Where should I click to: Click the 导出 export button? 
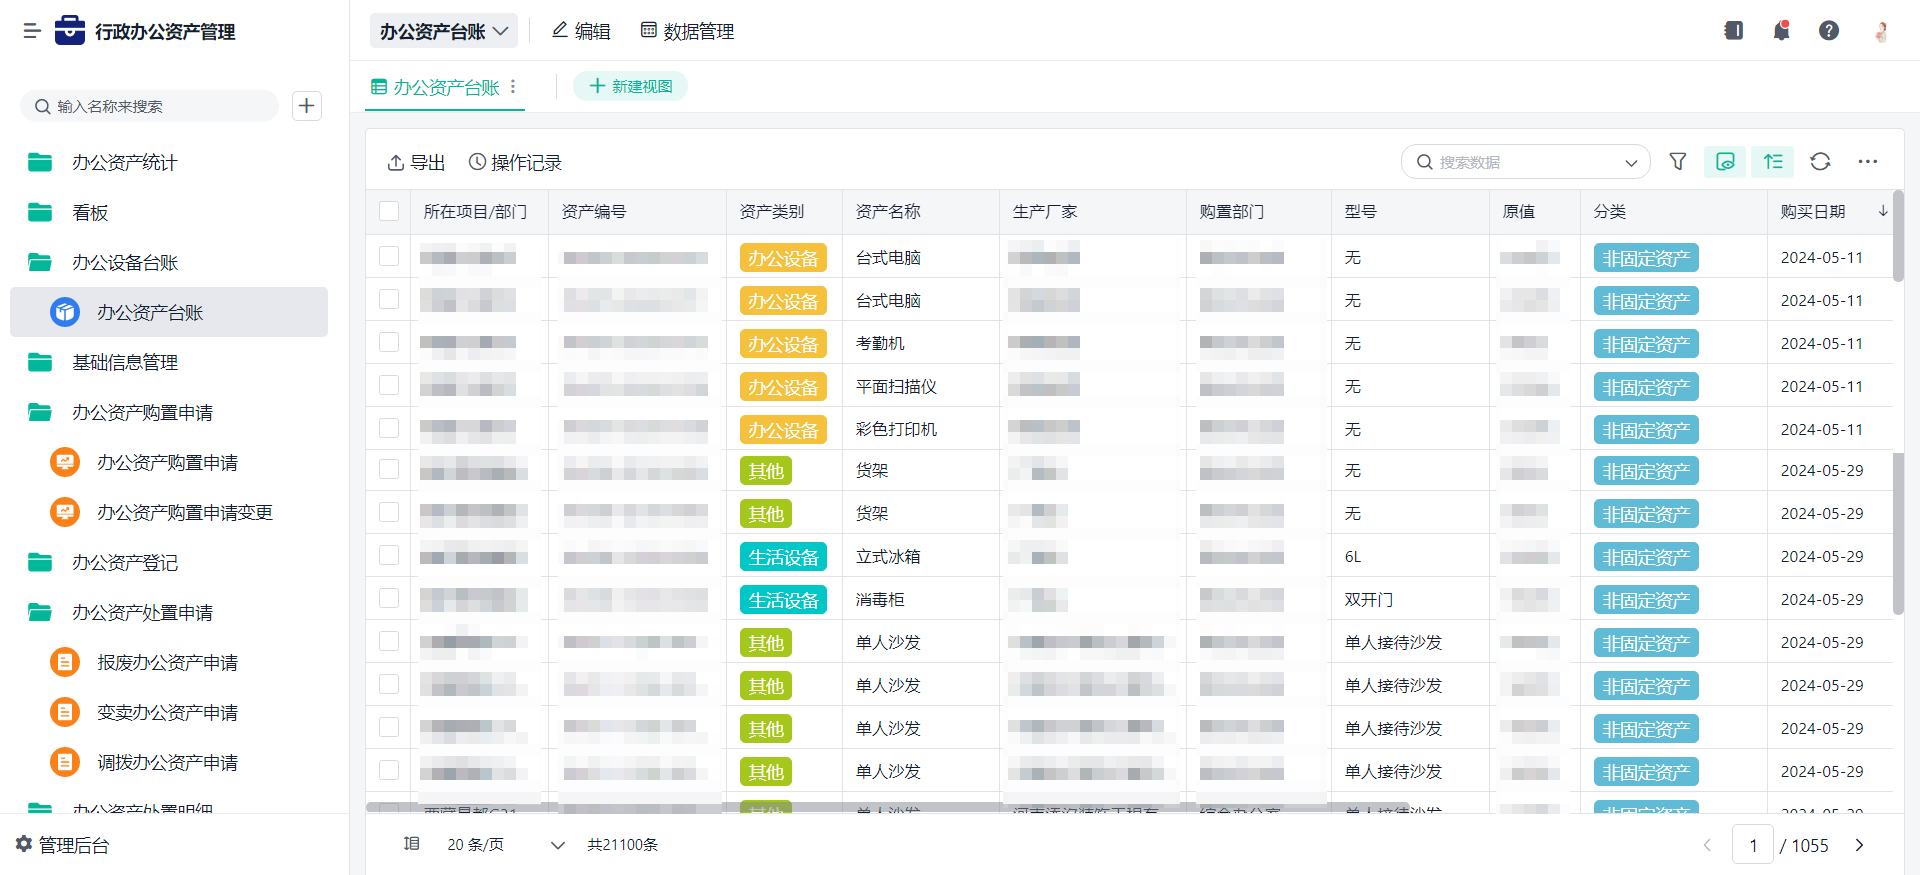tap(416, 162)
